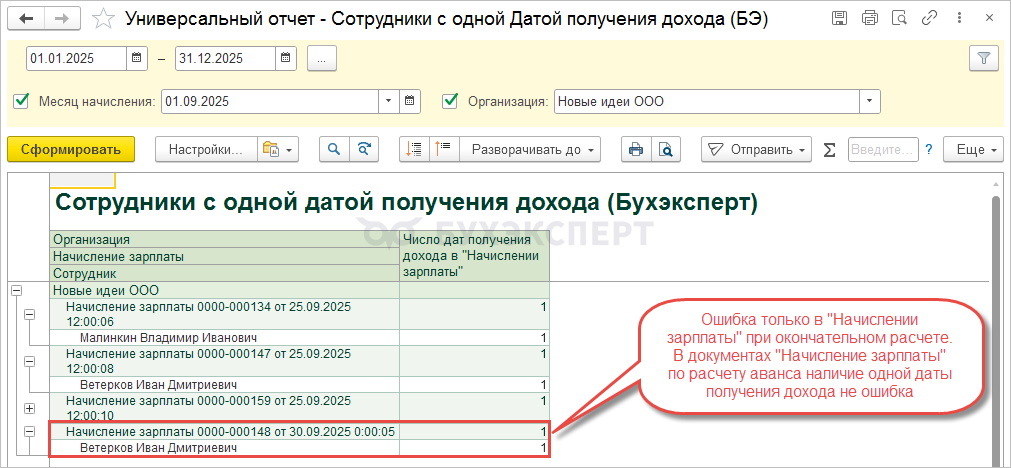Open the Отправить menu

tap(756, 149)
